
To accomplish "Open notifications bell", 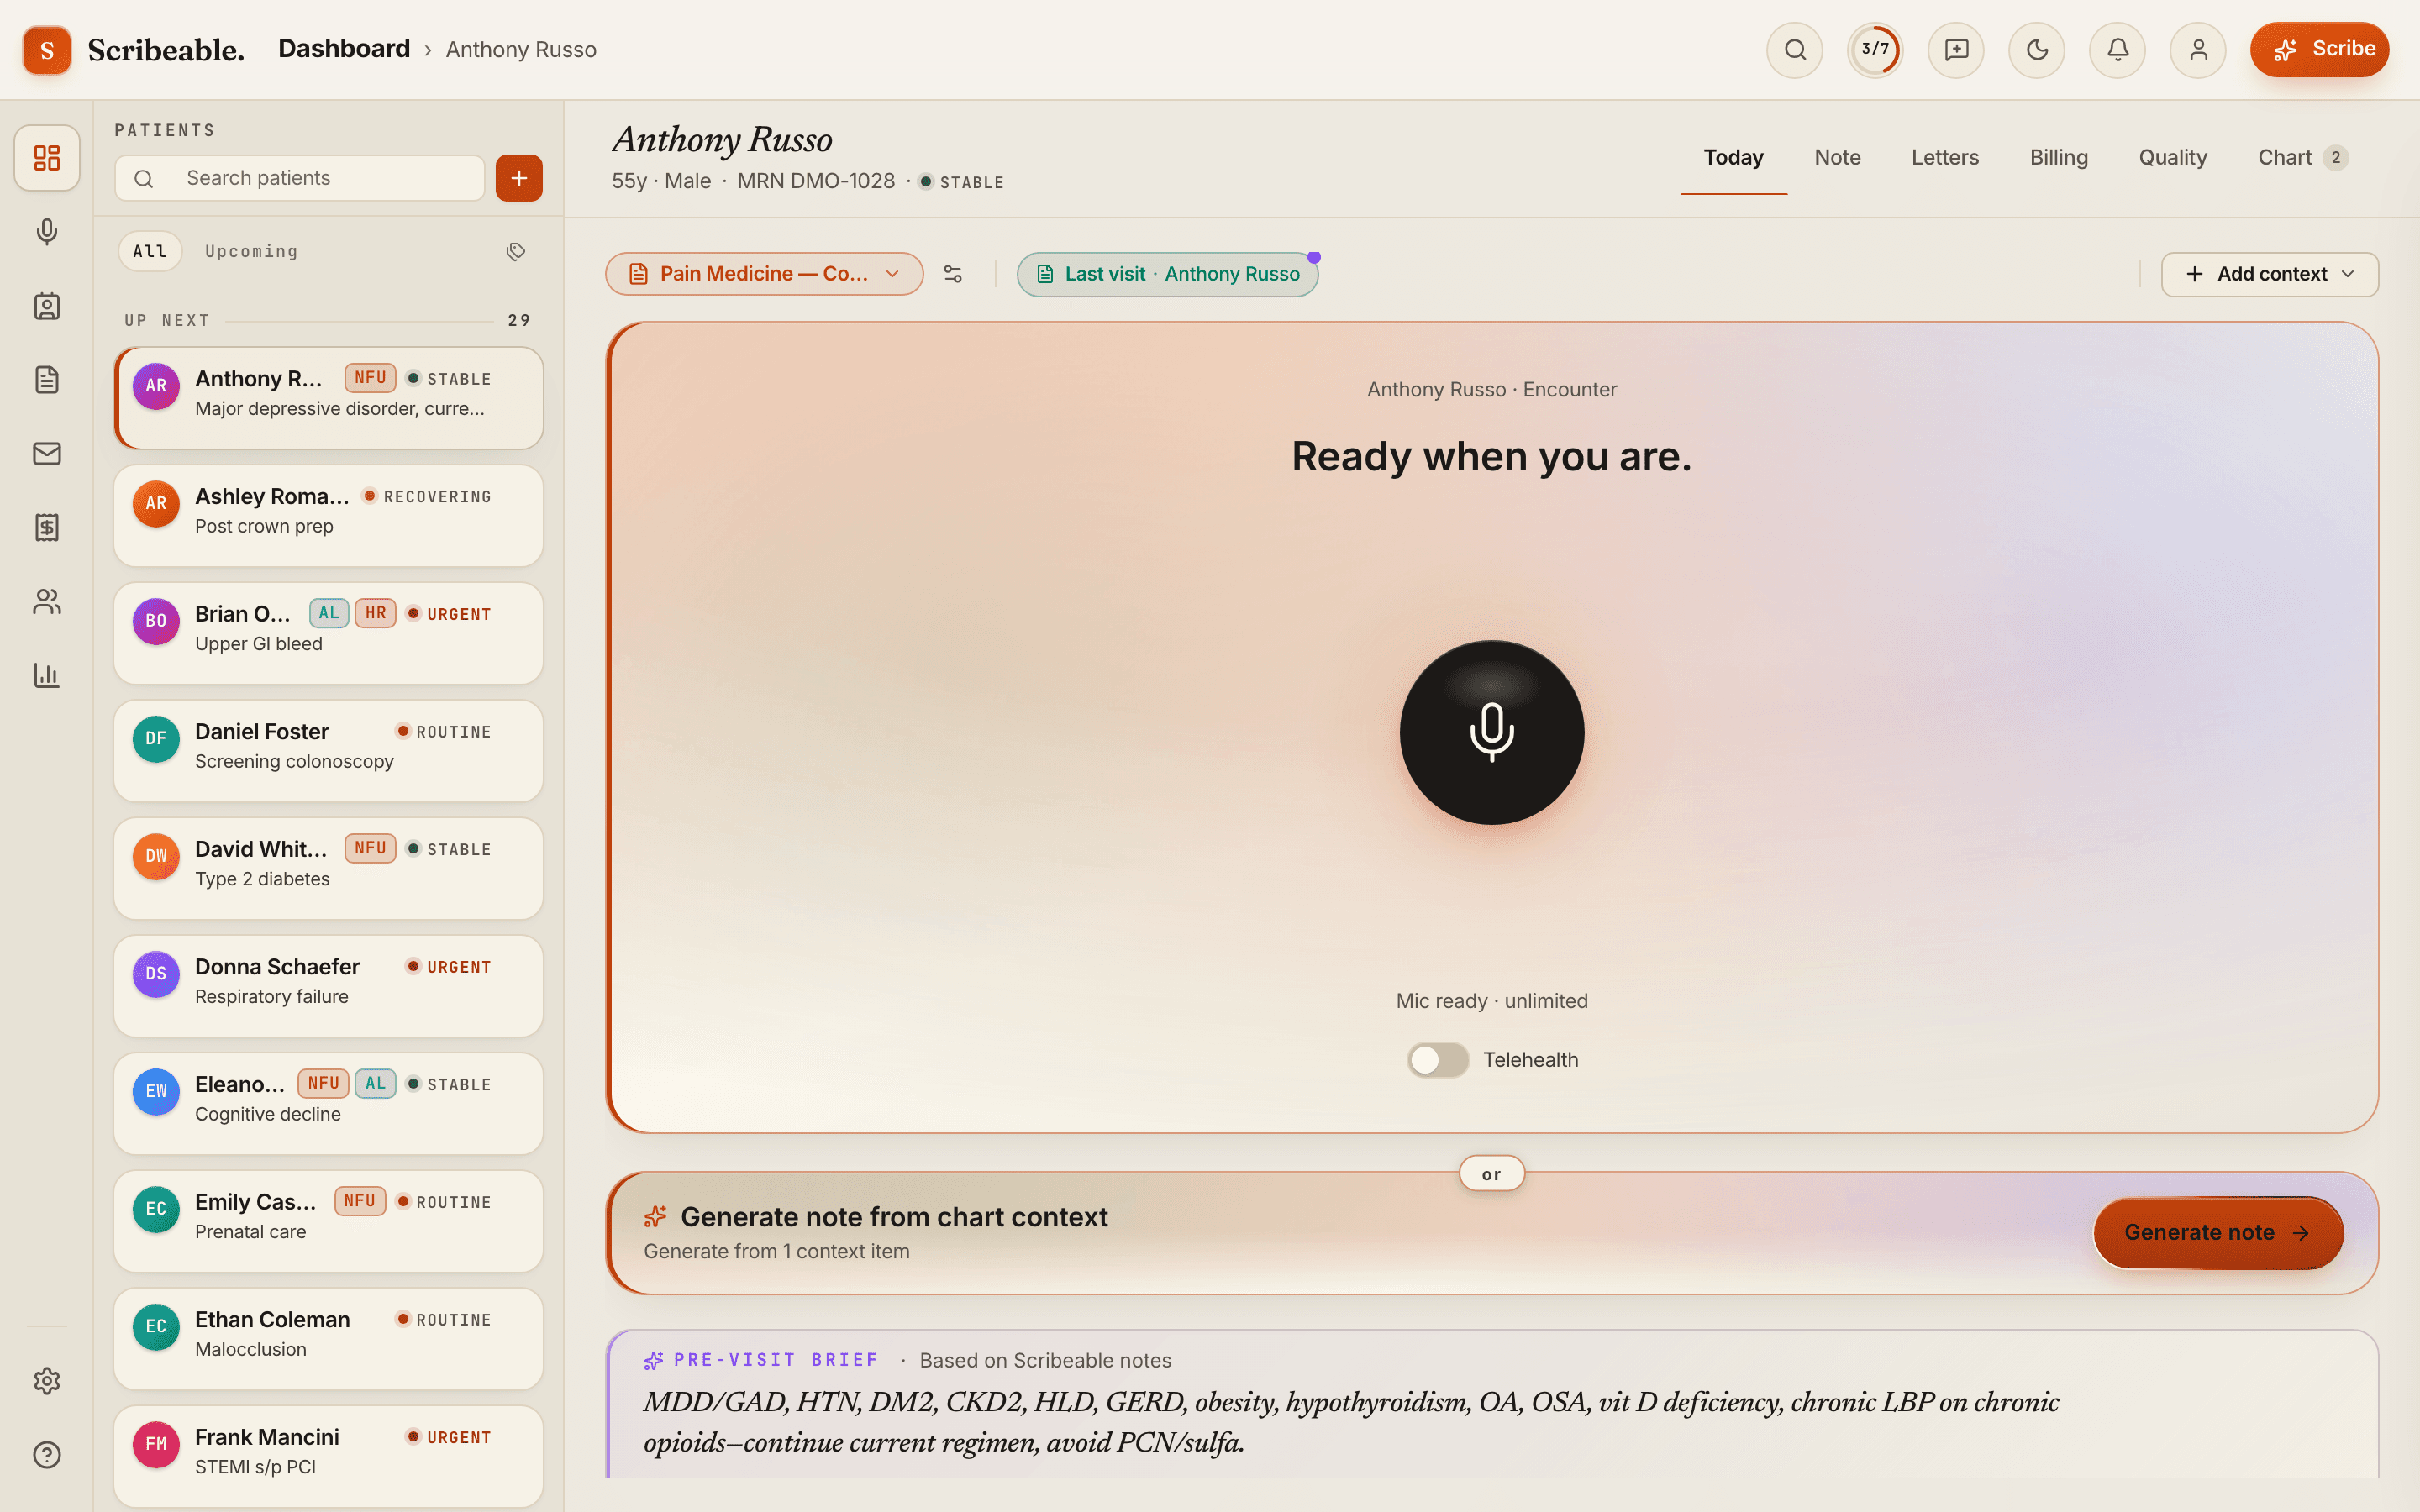I will [2117, 49].
